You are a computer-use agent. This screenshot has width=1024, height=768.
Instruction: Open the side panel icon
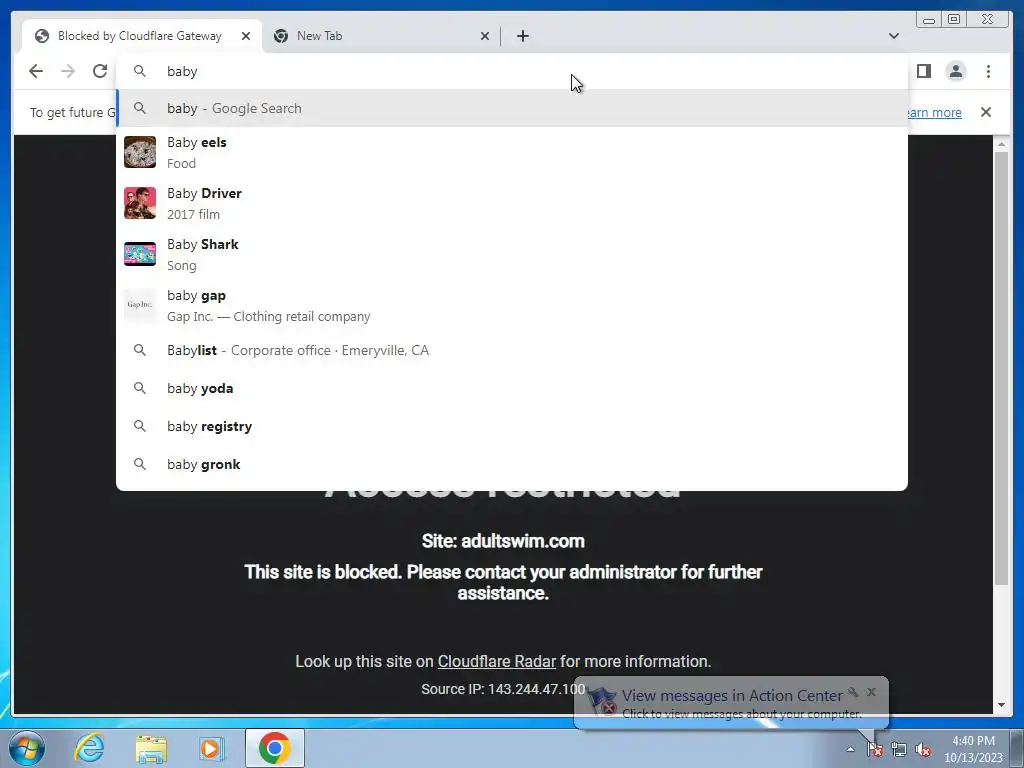pos(923,71)
